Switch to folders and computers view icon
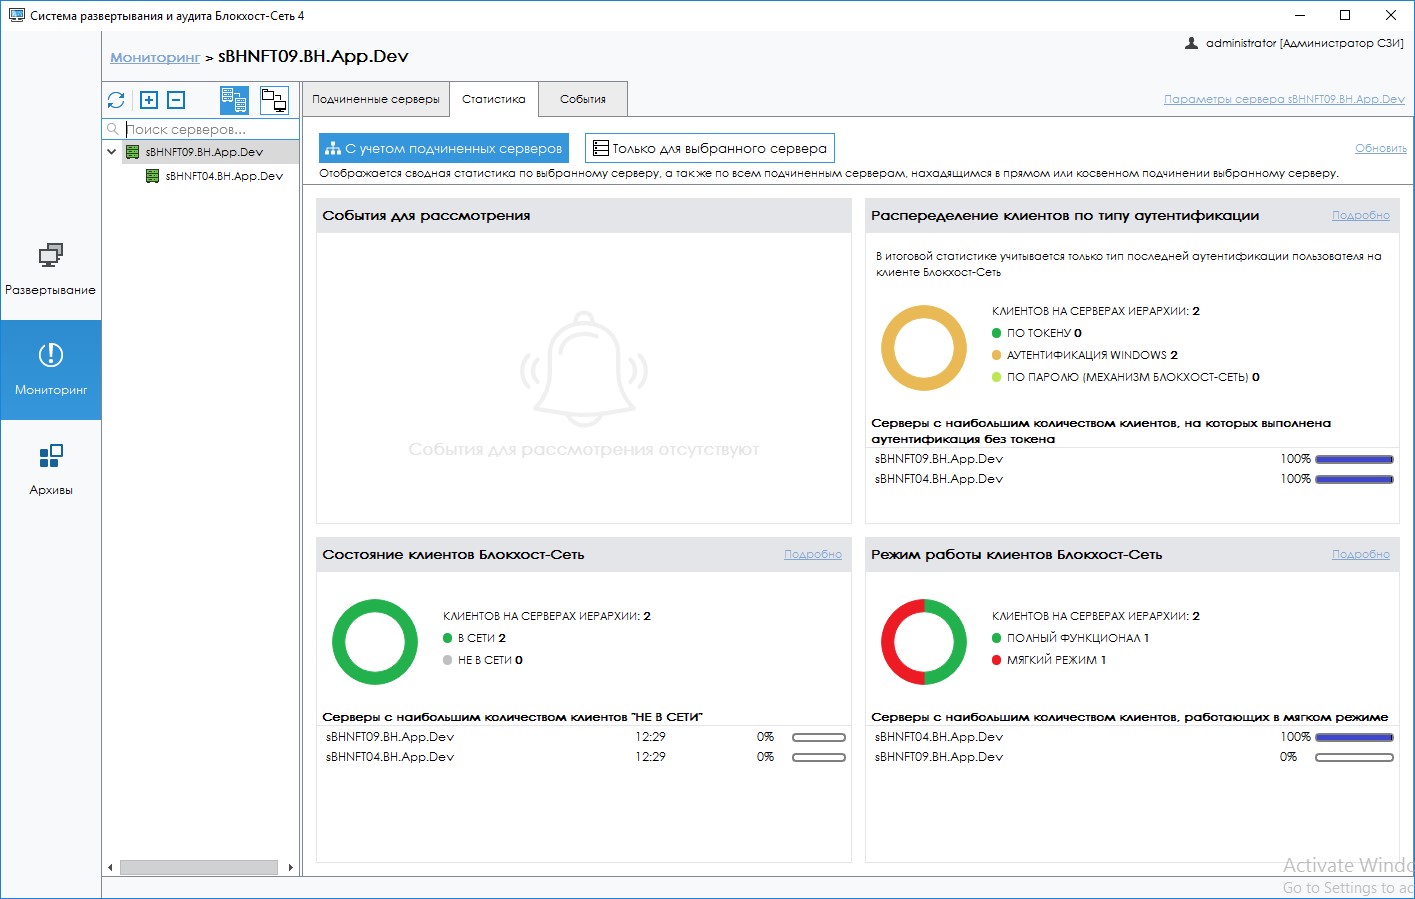This screenshot has height=899, width=1415. point(273,100)
